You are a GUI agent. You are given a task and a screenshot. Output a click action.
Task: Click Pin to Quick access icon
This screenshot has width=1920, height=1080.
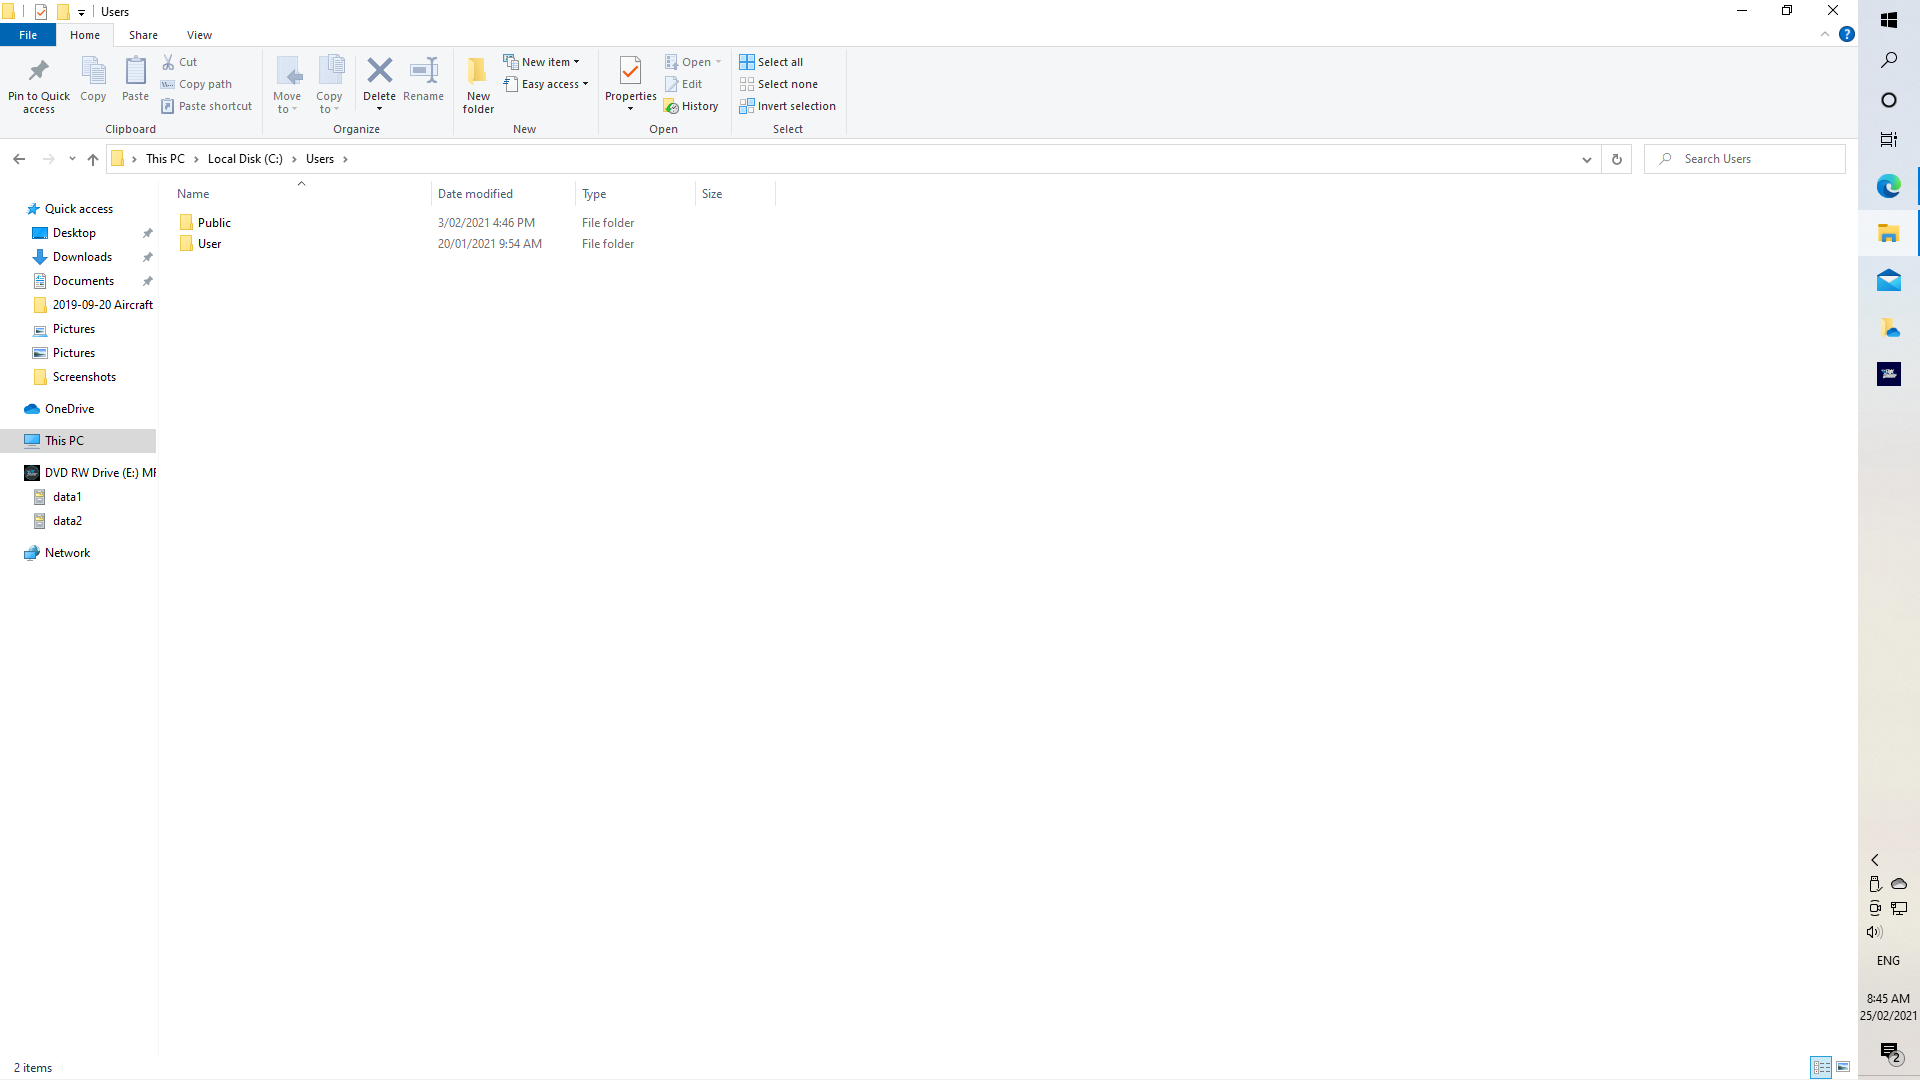(x=38, y=72)
